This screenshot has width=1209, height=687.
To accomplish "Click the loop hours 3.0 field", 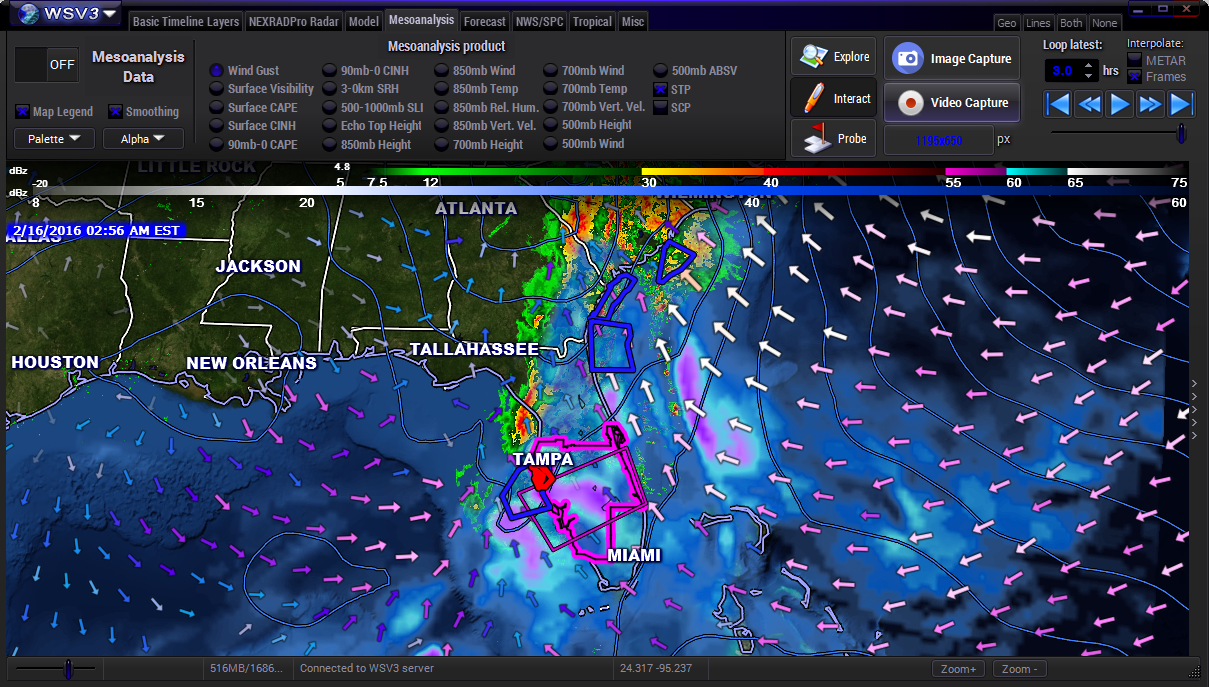I will coord(1062,71).
